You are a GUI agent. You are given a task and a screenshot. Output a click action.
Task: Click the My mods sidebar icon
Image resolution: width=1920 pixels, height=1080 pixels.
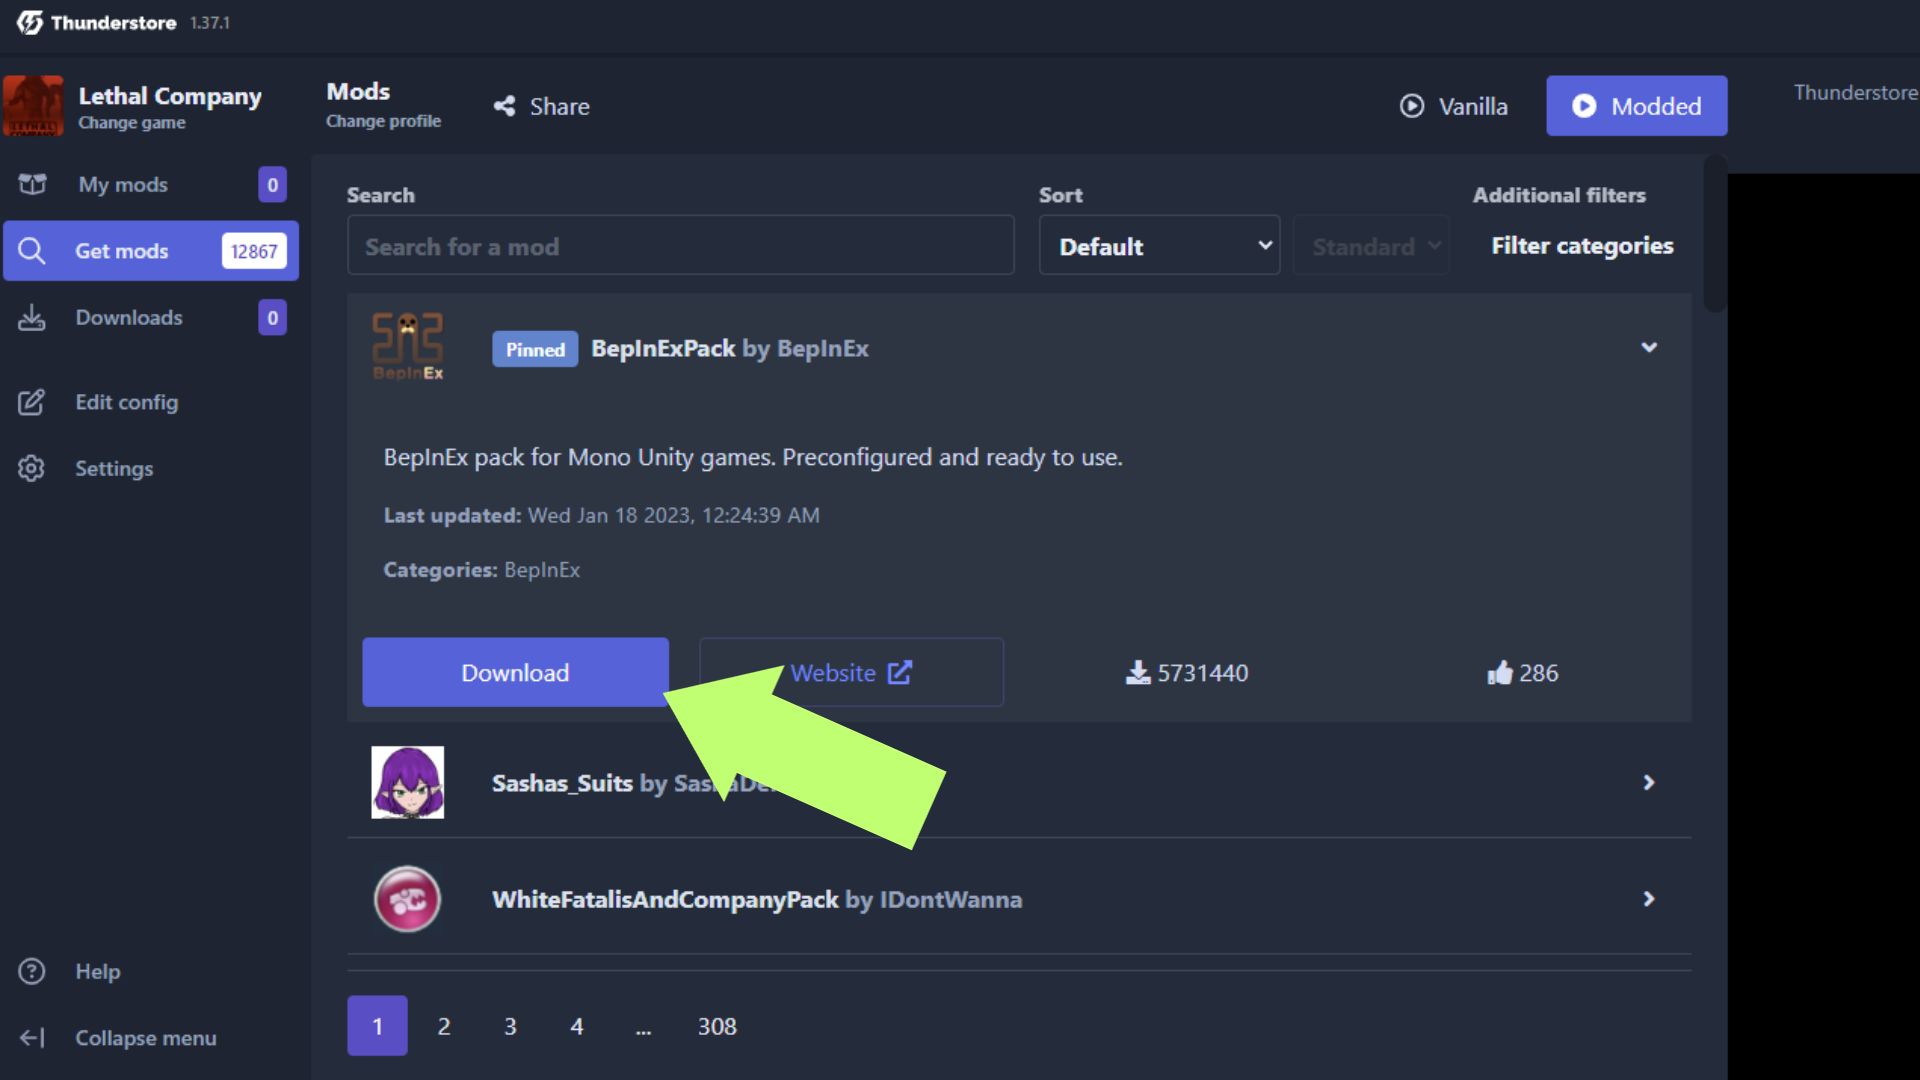tap(32, 185)
